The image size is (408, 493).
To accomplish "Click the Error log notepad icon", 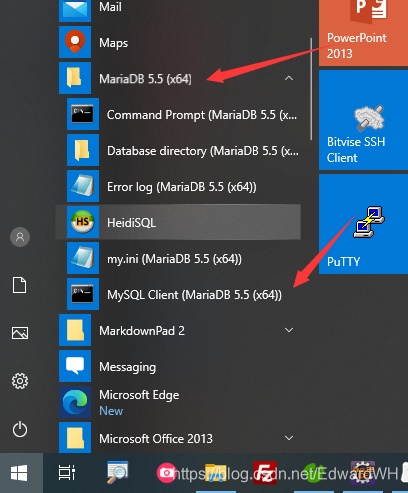I will 83,186.
